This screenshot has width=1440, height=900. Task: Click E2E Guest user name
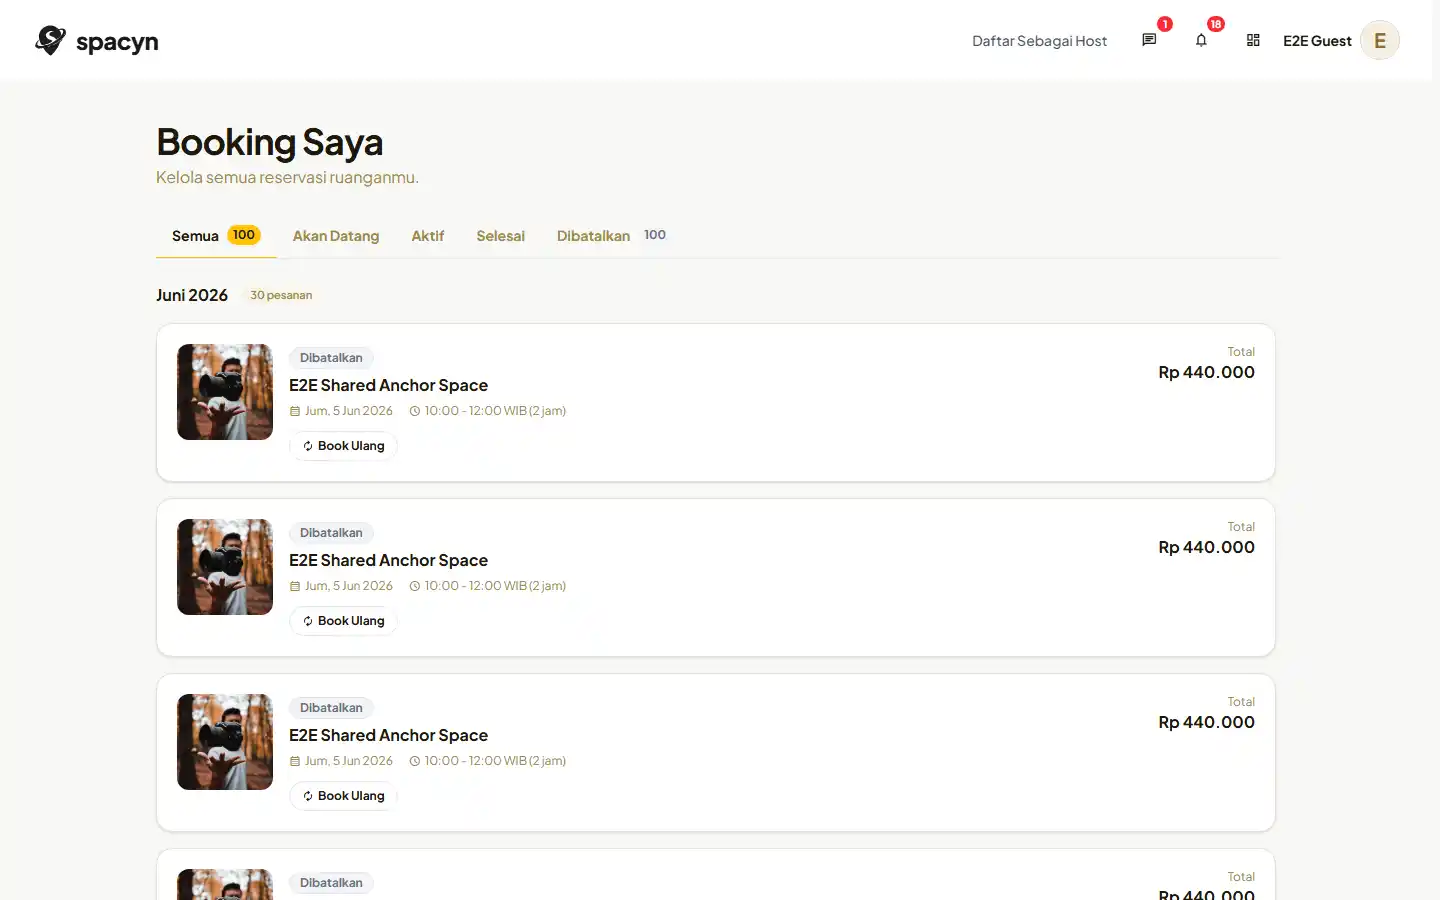[1317, 41]
